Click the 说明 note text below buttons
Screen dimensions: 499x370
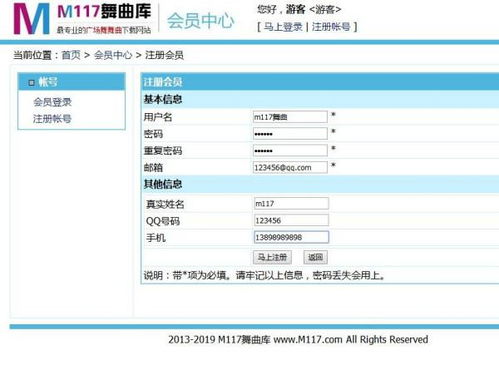click(265, 275)
